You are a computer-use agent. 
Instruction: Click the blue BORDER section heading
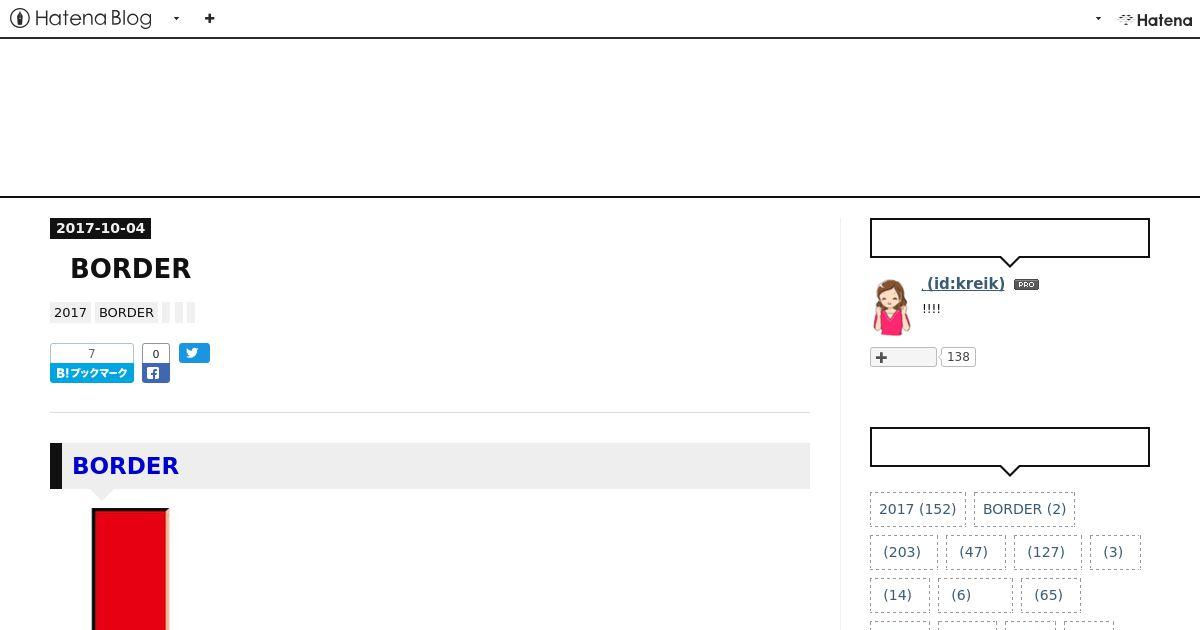(125, 466)
